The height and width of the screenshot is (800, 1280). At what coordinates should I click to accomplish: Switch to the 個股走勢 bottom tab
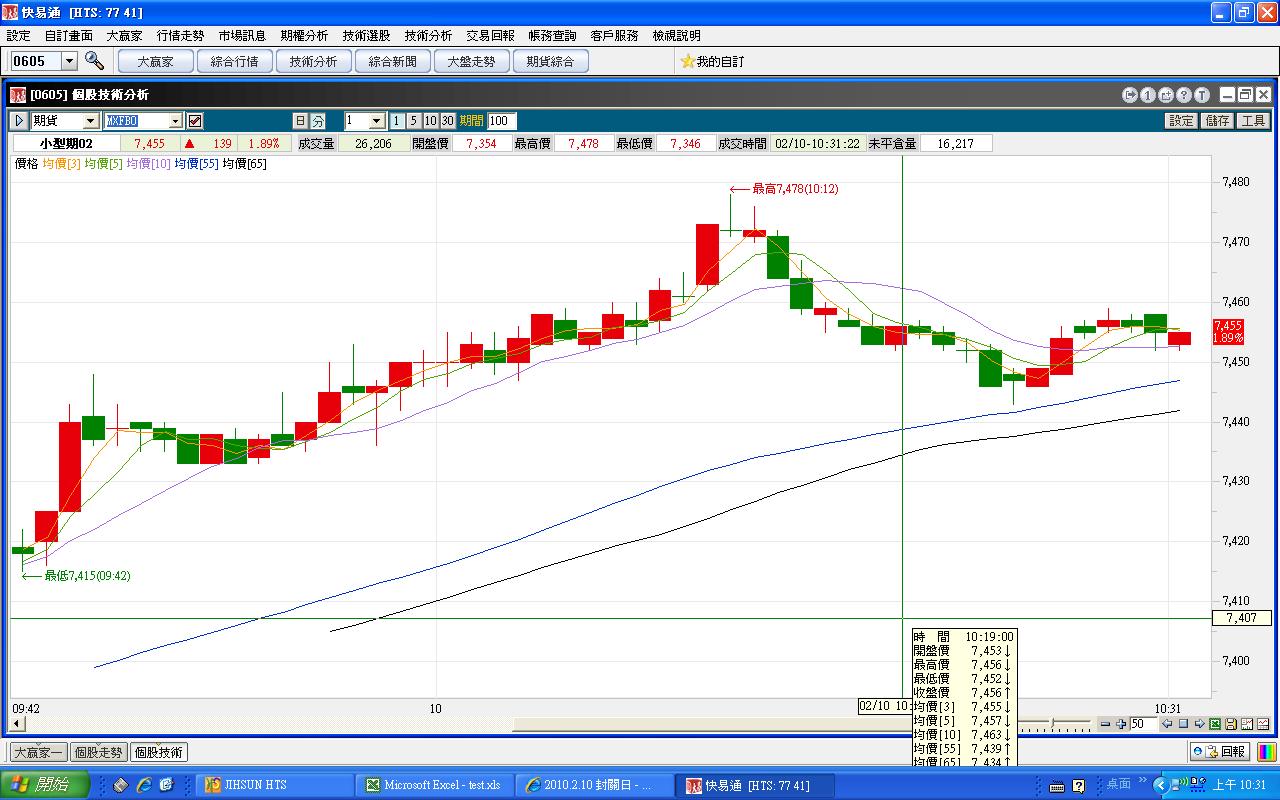[x=99, y=752]
